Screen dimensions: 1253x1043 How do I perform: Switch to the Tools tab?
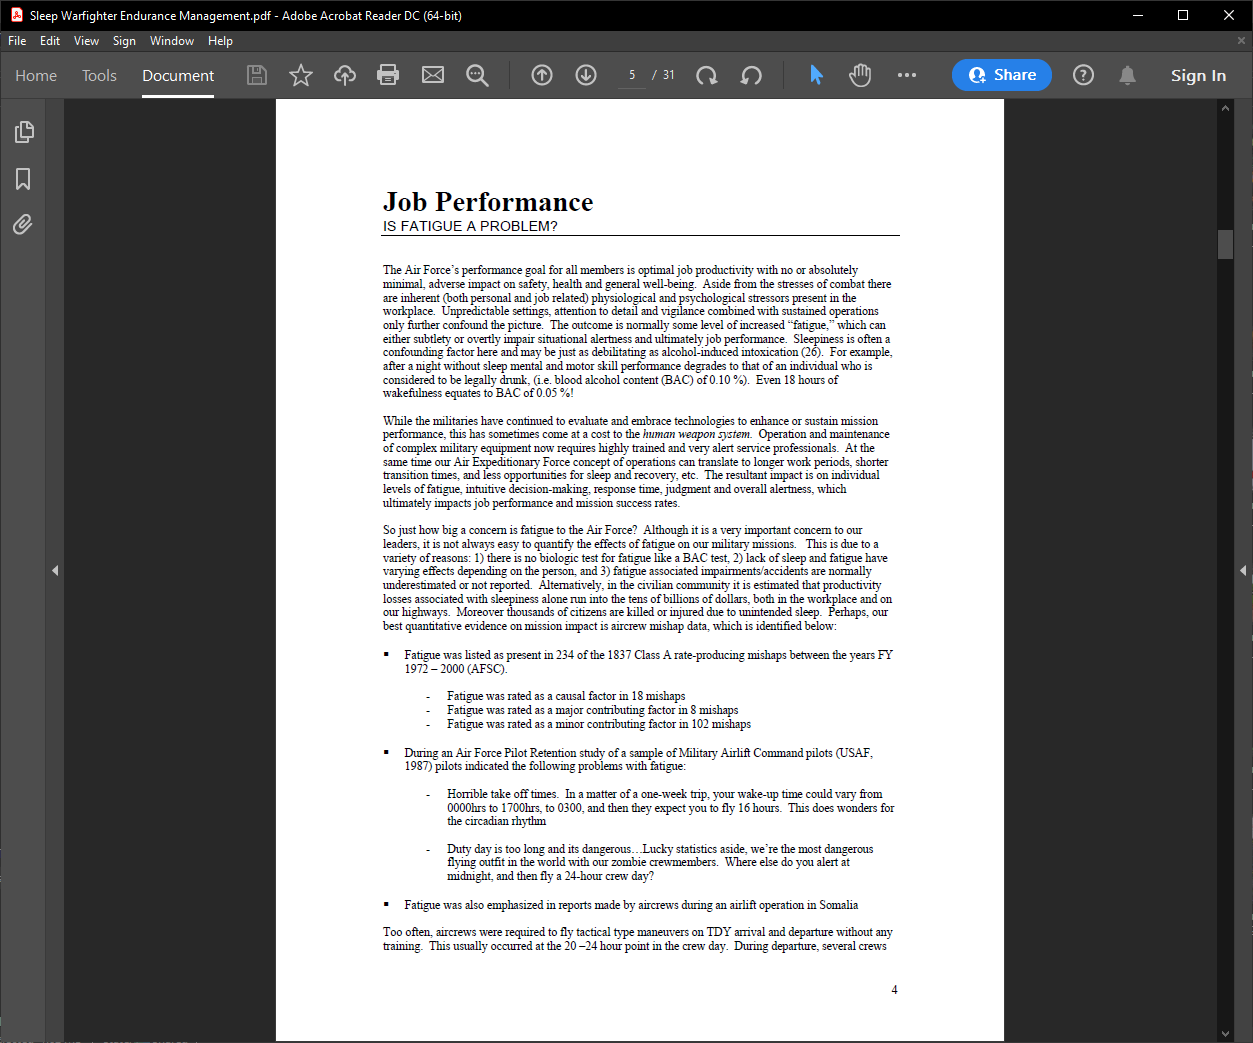pos(99,75)
